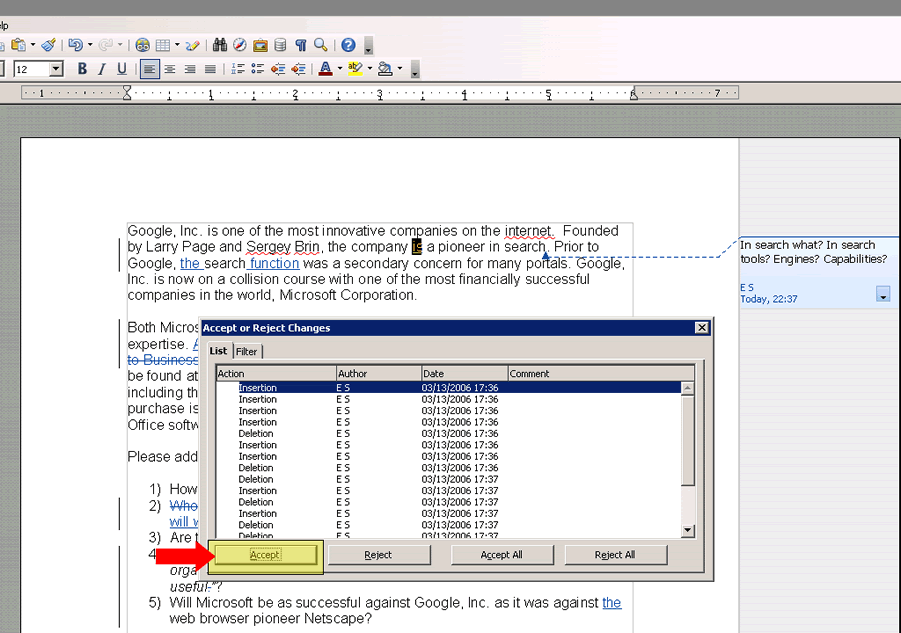Image resolution: width=901 pixels, height=633 pixels.
Task: Open the Data Sources database icon
Action: [280, 45]
